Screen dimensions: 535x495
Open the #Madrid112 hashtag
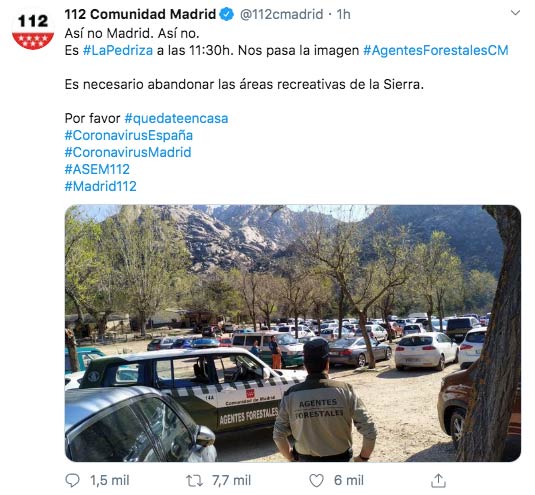101,186
